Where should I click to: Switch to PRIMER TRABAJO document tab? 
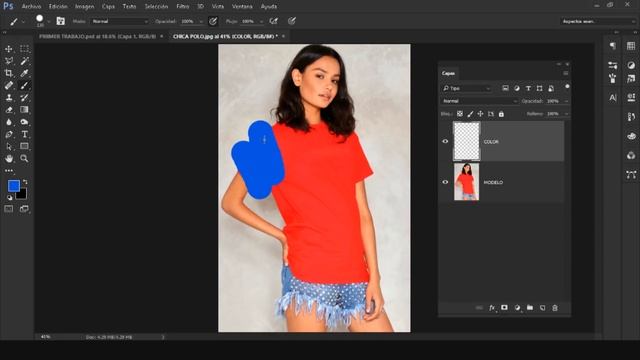coord(98,36)
